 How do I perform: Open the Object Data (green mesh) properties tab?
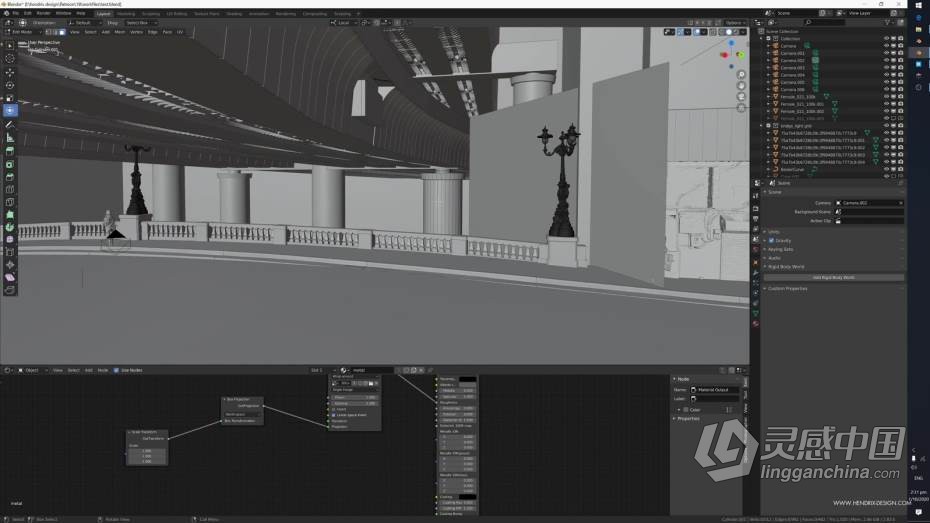756,314
